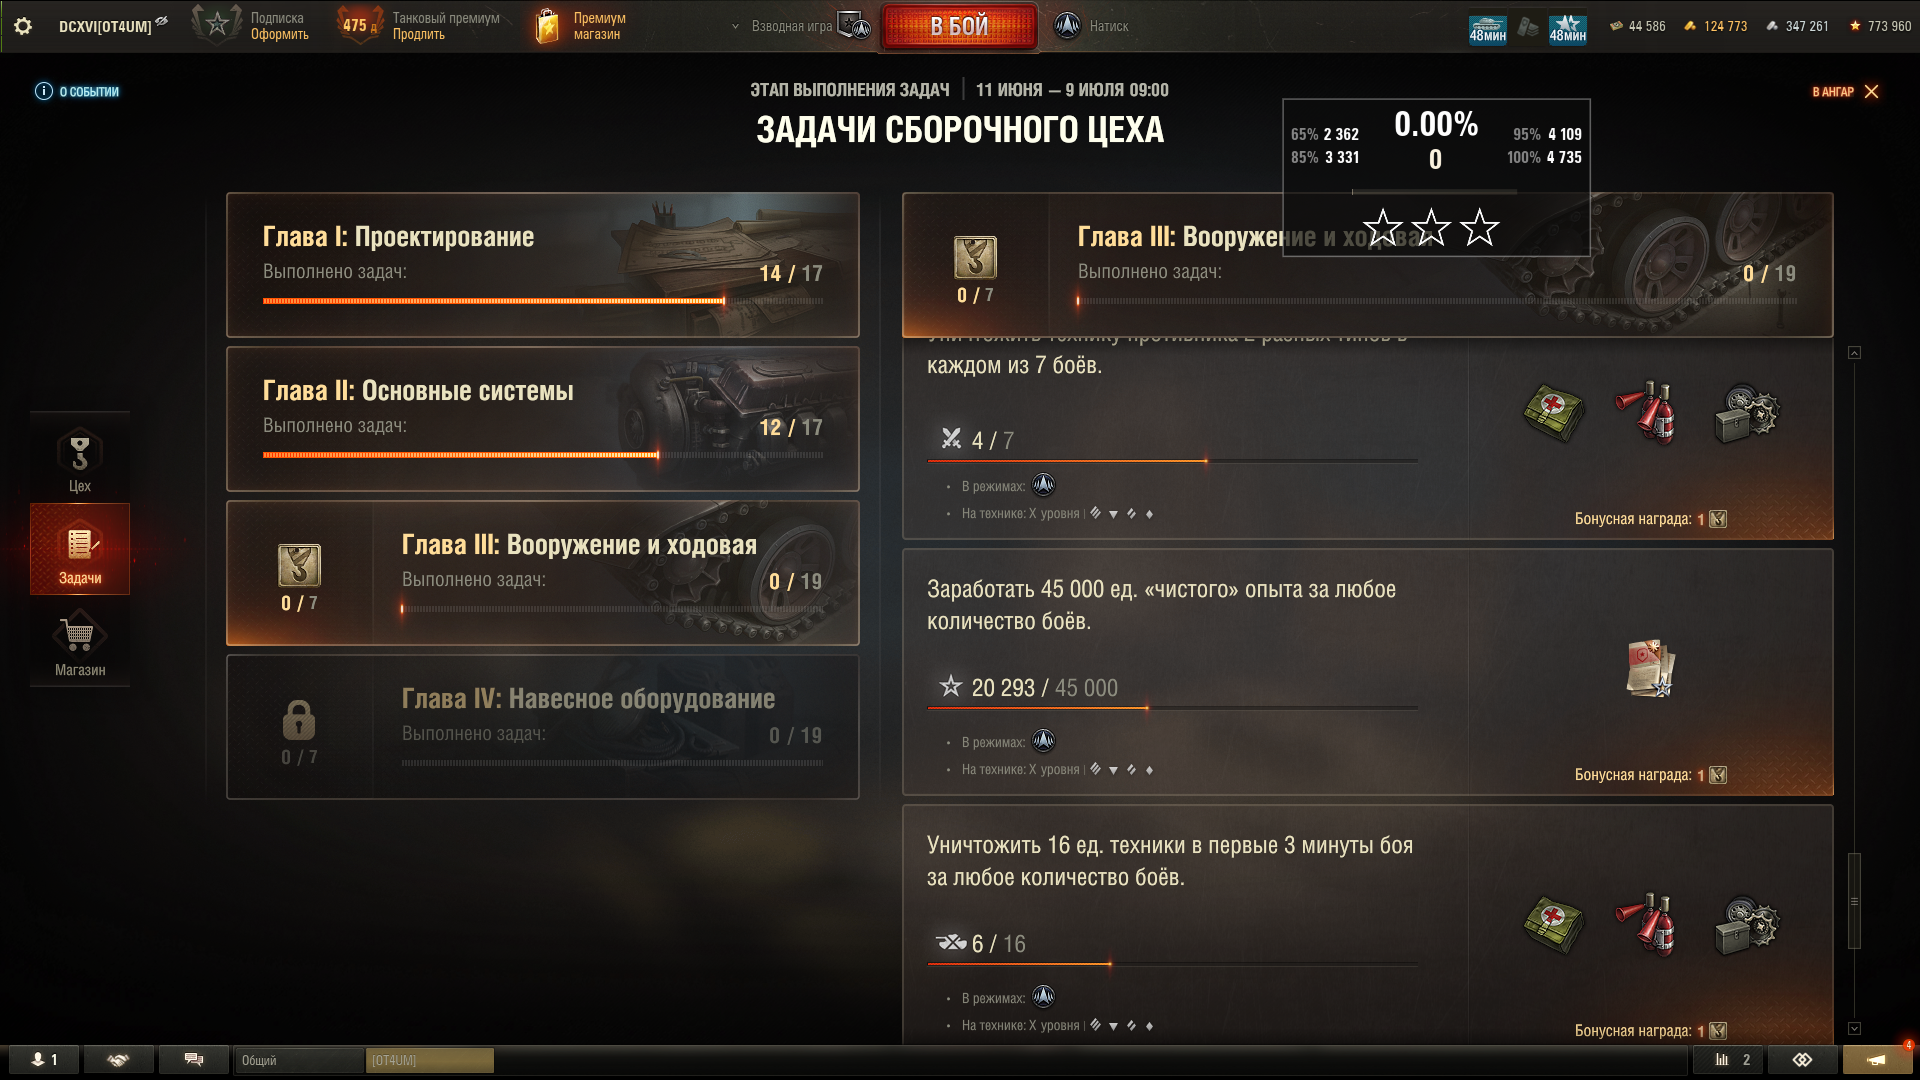This screenshot has height=1080, width=1920.
Task: Click the О событии info icon
Action: pos(44,91)
